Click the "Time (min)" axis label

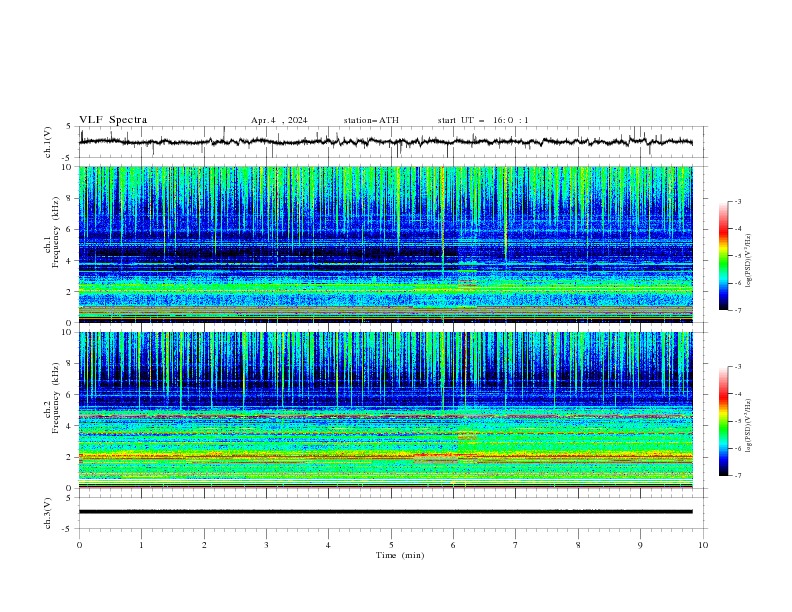[400, 555]
